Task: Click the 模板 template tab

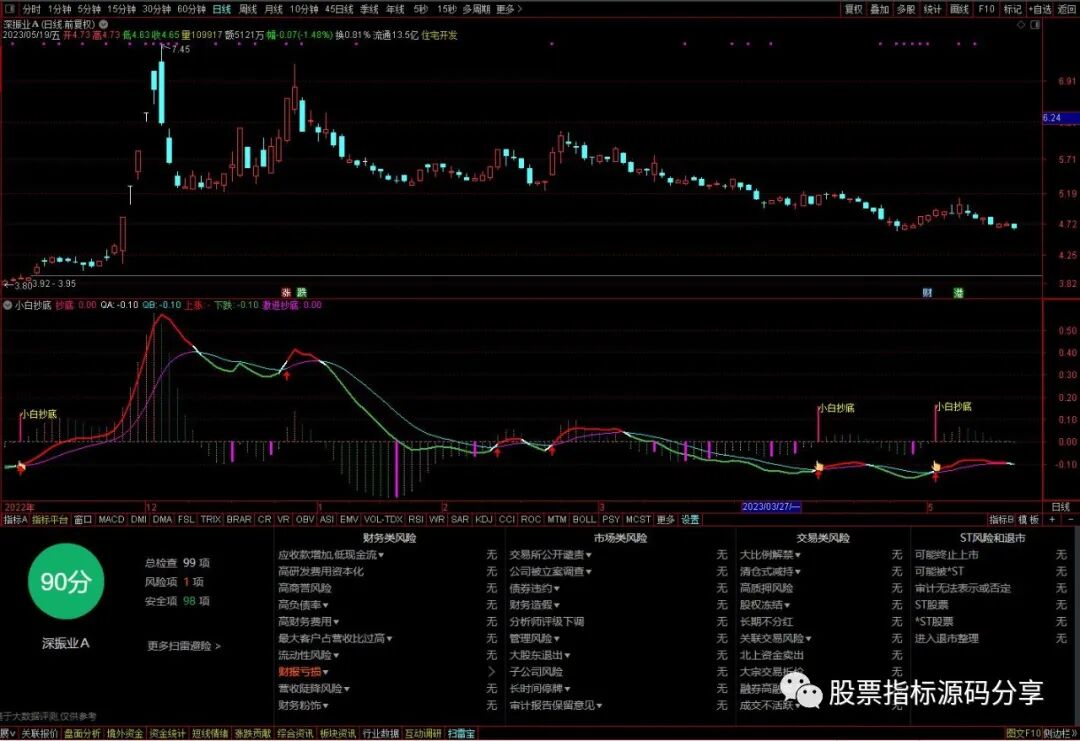Action: [x=1028, y=520]
